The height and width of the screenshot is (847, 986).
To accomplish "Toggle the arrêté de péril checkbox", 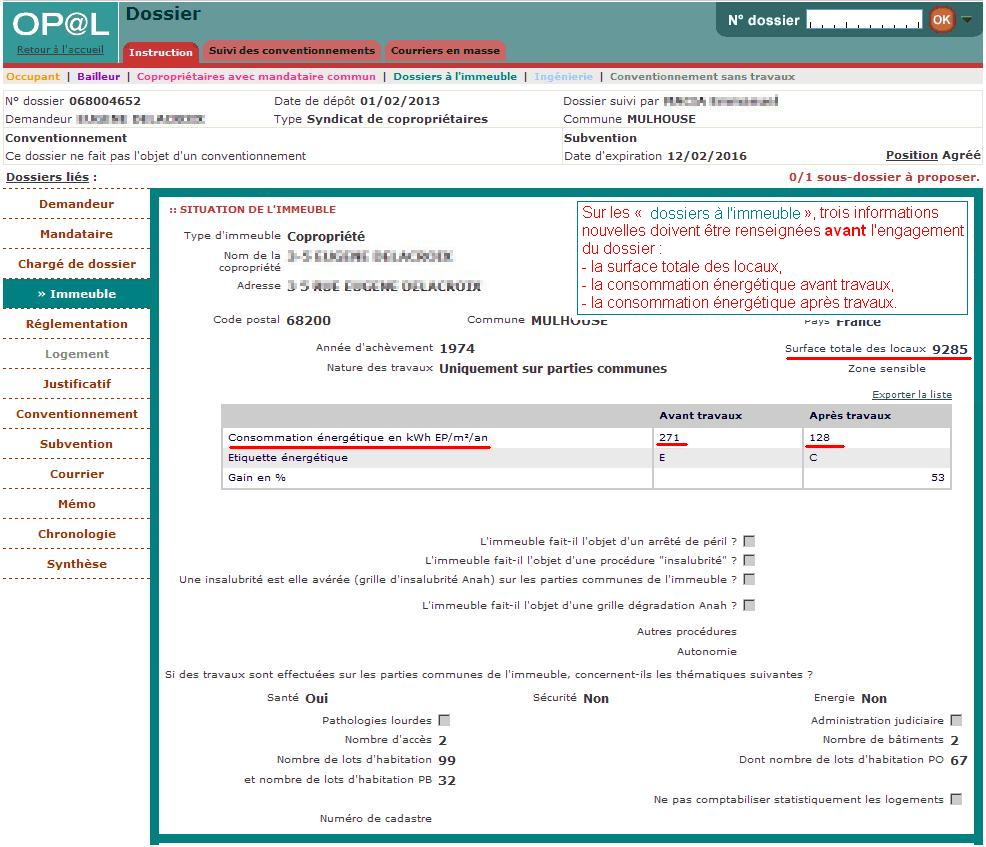I will [x=749, y=541].
